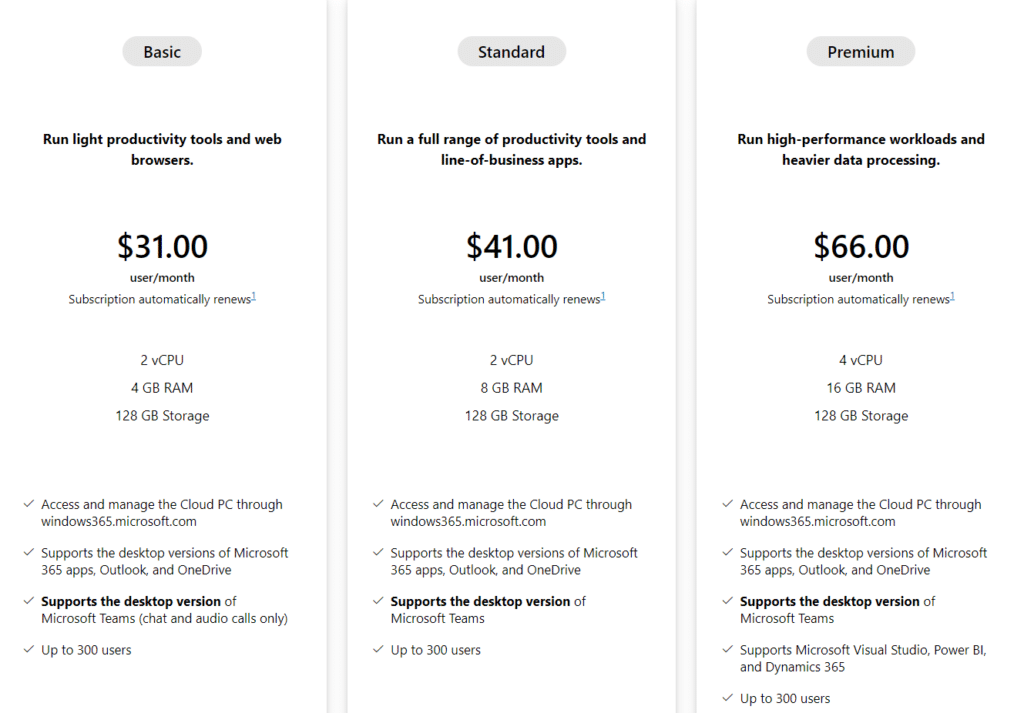Open footnote 1 link under Premium price

952,296
